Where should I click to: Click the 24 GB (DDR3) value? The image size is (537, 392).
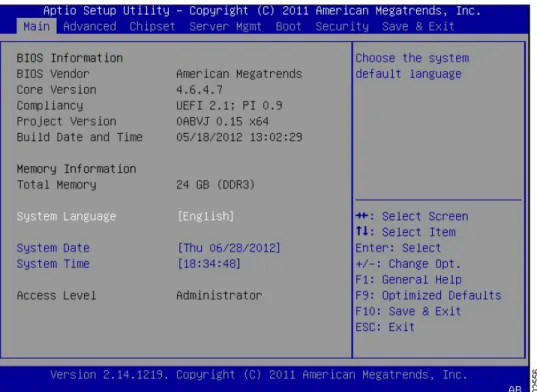(x=216, y=185)
